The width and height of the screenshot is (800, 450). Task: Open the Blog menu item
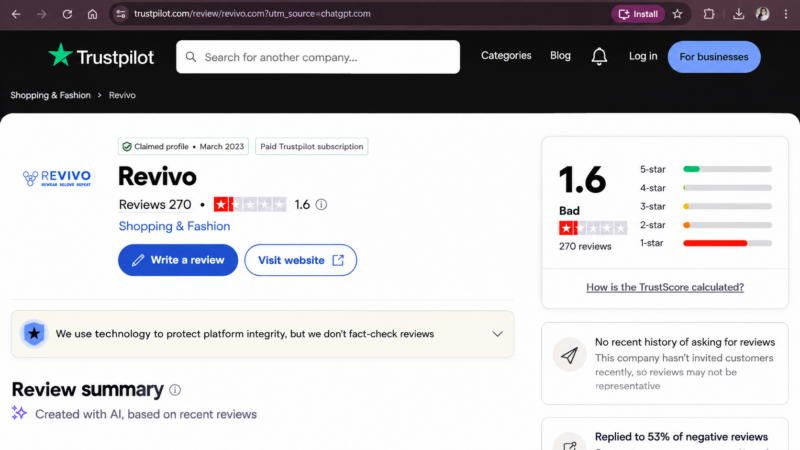tap(560, 56)
